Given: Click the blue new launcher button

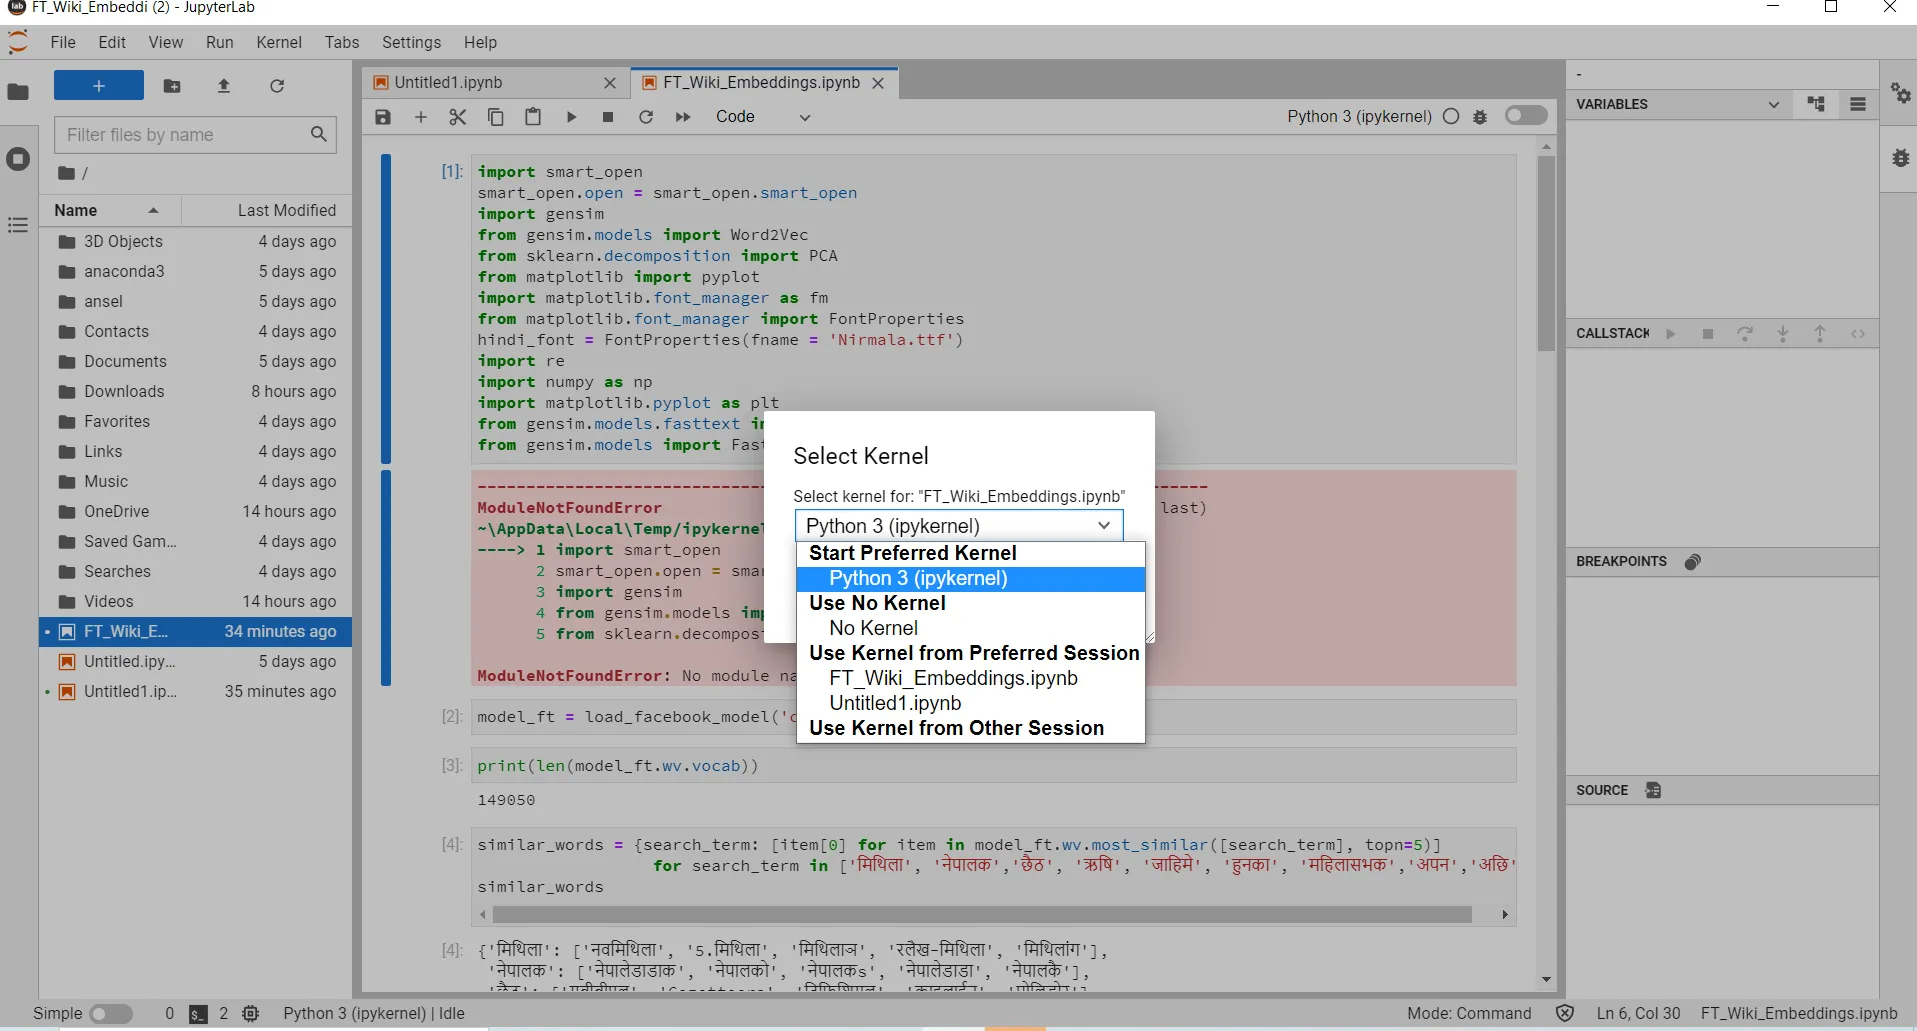Looking at the screenshot, I should [99, 86].
